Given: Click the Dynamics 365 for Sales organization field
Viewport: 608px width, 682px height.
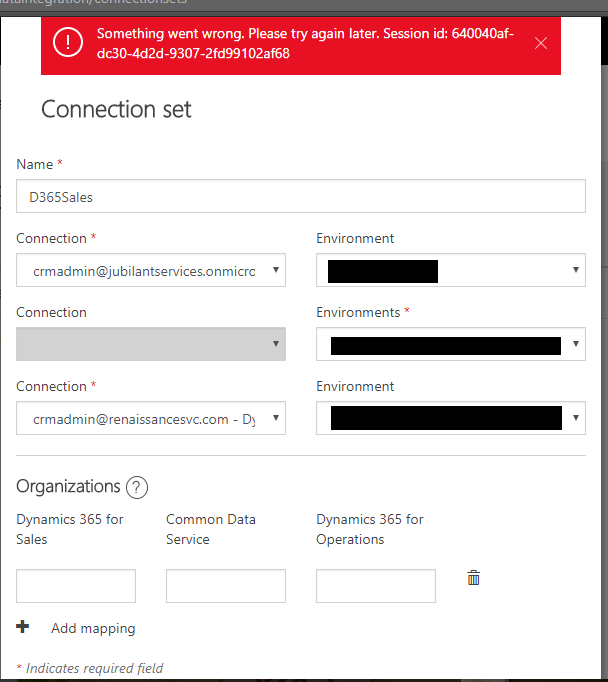Looking at the screenshot, I should pyautogui.click(x=76, y=586).
